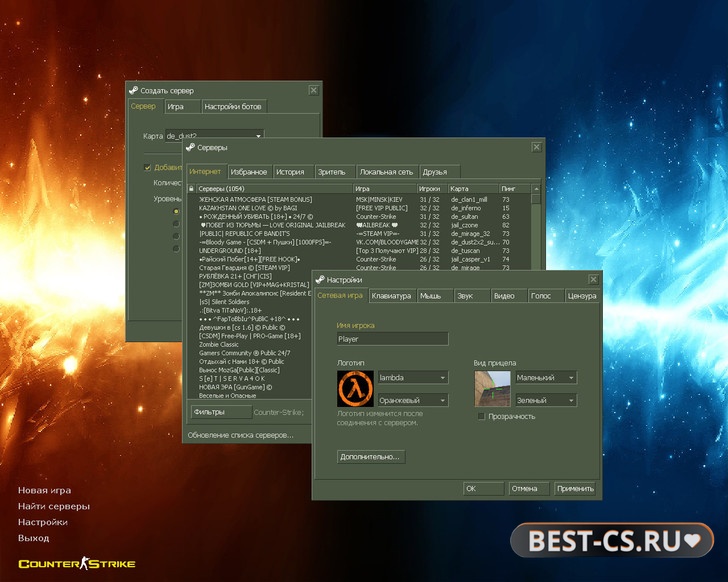Select server Старая Гвардия © [STEAM VIP]
The image size is (728, 582).
coord(358,267)
